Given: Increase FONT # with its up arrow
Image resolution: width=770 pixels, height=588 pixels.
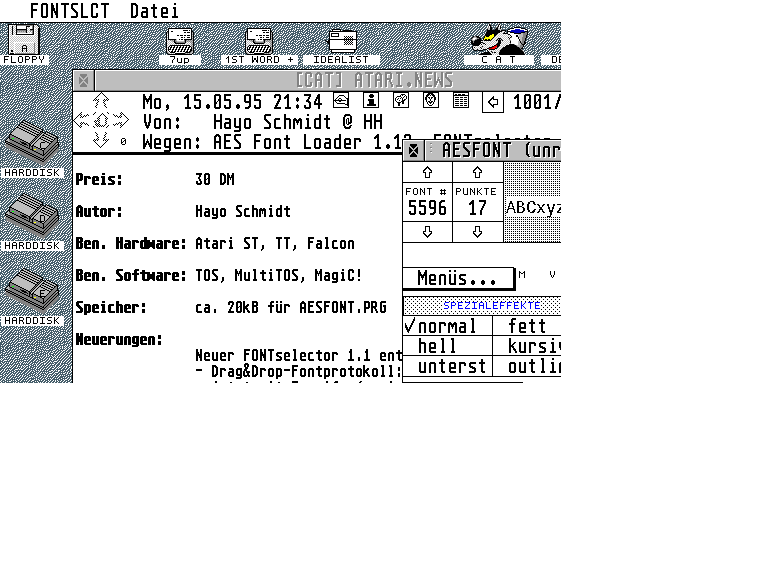Looking at the screenshot, I should click(427, 172).
